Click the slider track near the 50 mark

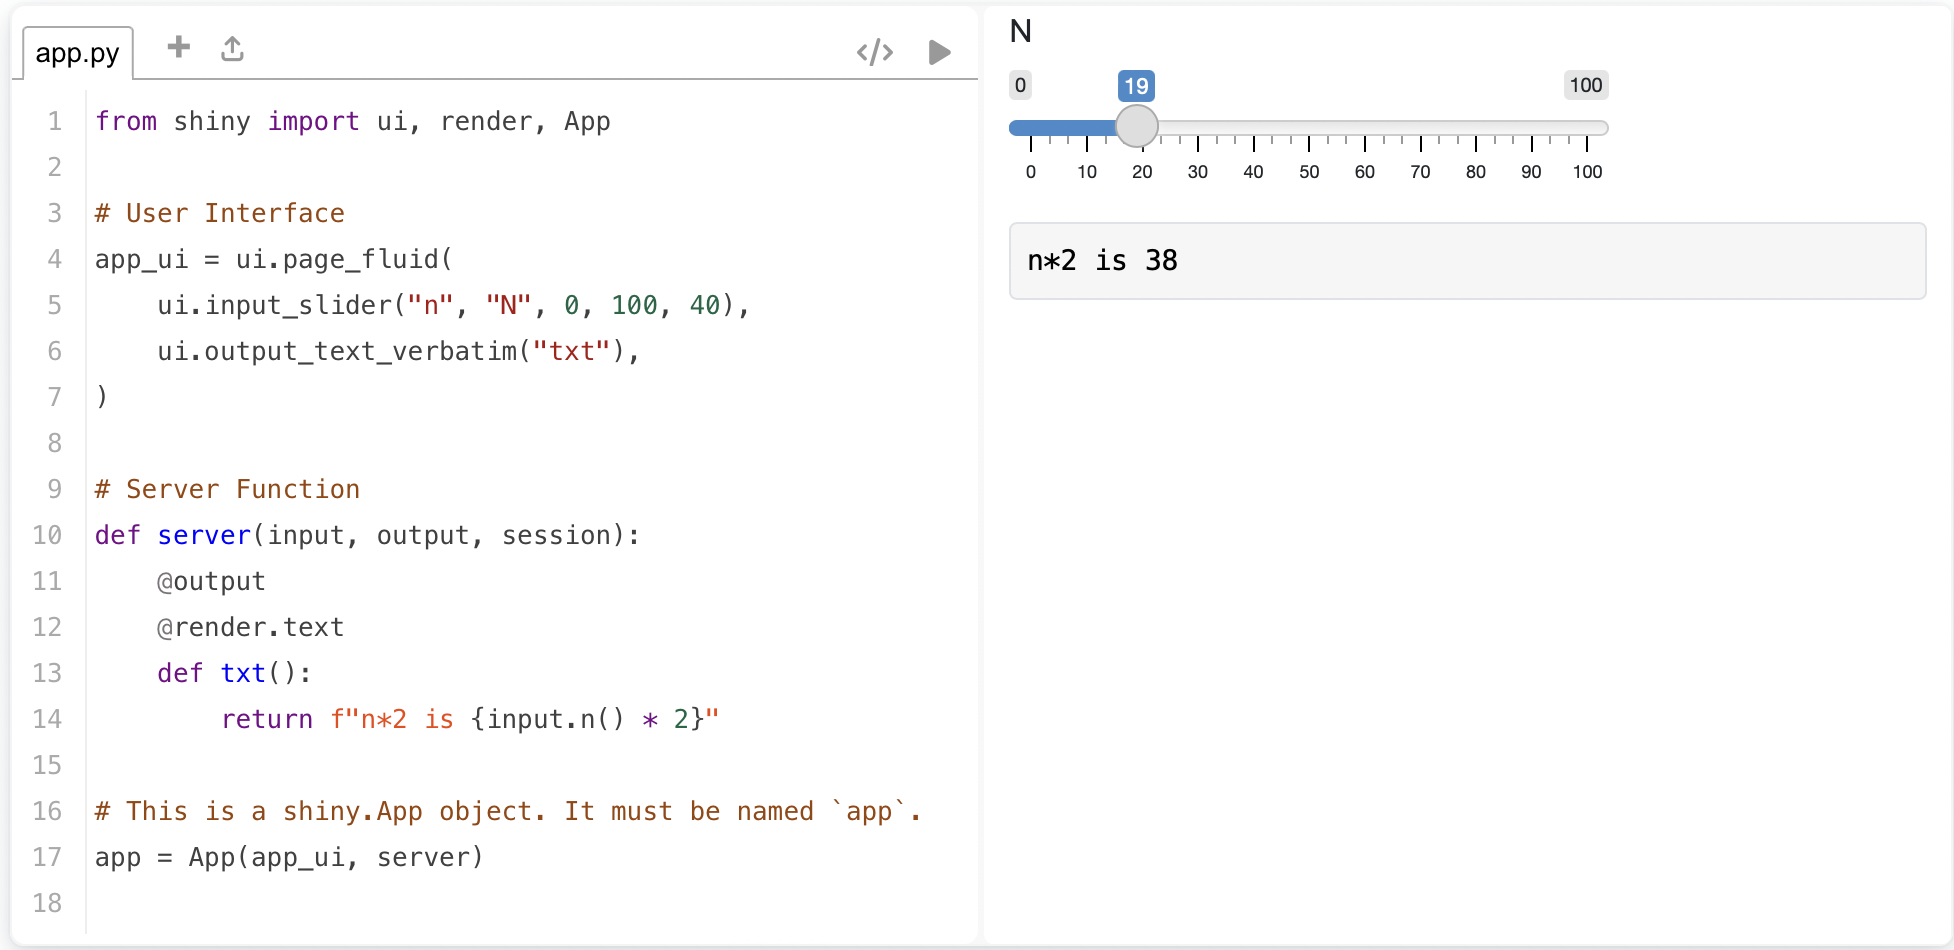coord(1308,127)
